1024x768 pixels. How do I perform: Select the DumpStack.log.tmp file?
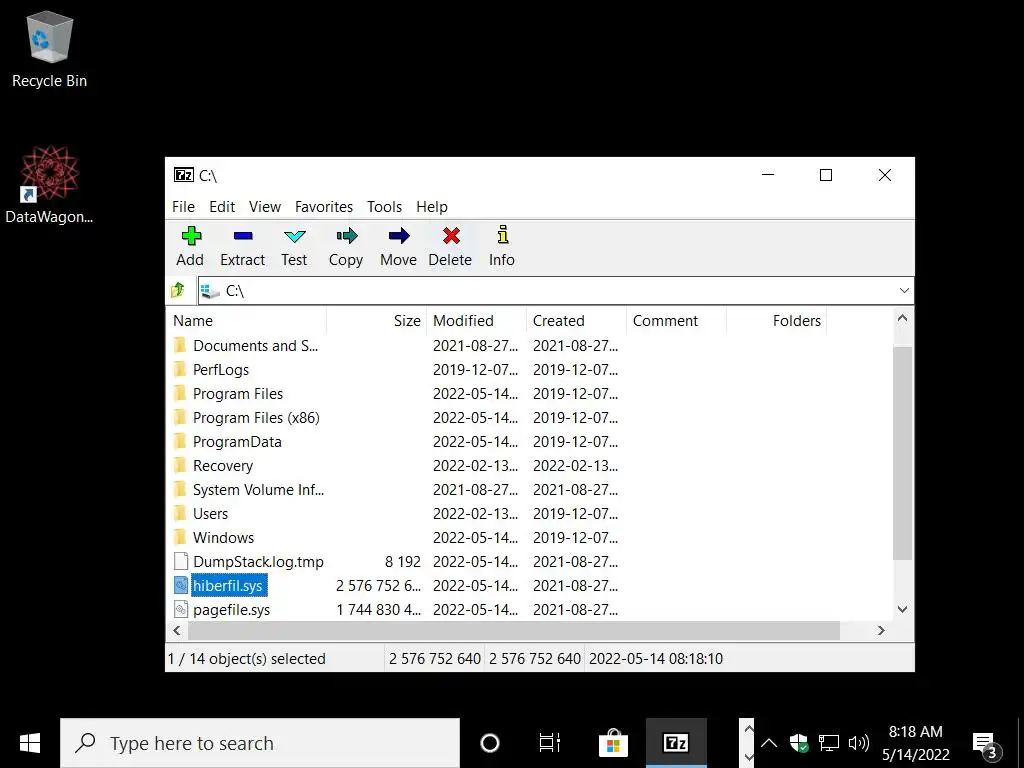pos(249,562)
